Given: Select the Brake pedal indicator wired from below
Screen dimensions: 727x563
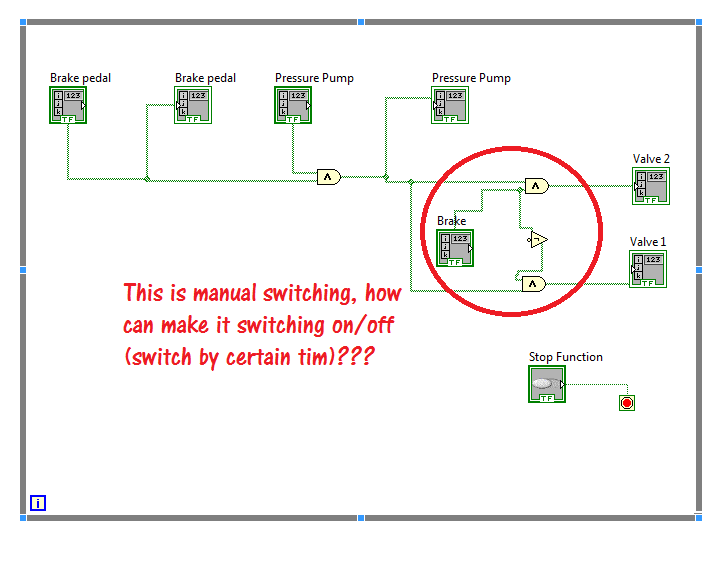Looking at the screenshot, I should click(193, 105).
